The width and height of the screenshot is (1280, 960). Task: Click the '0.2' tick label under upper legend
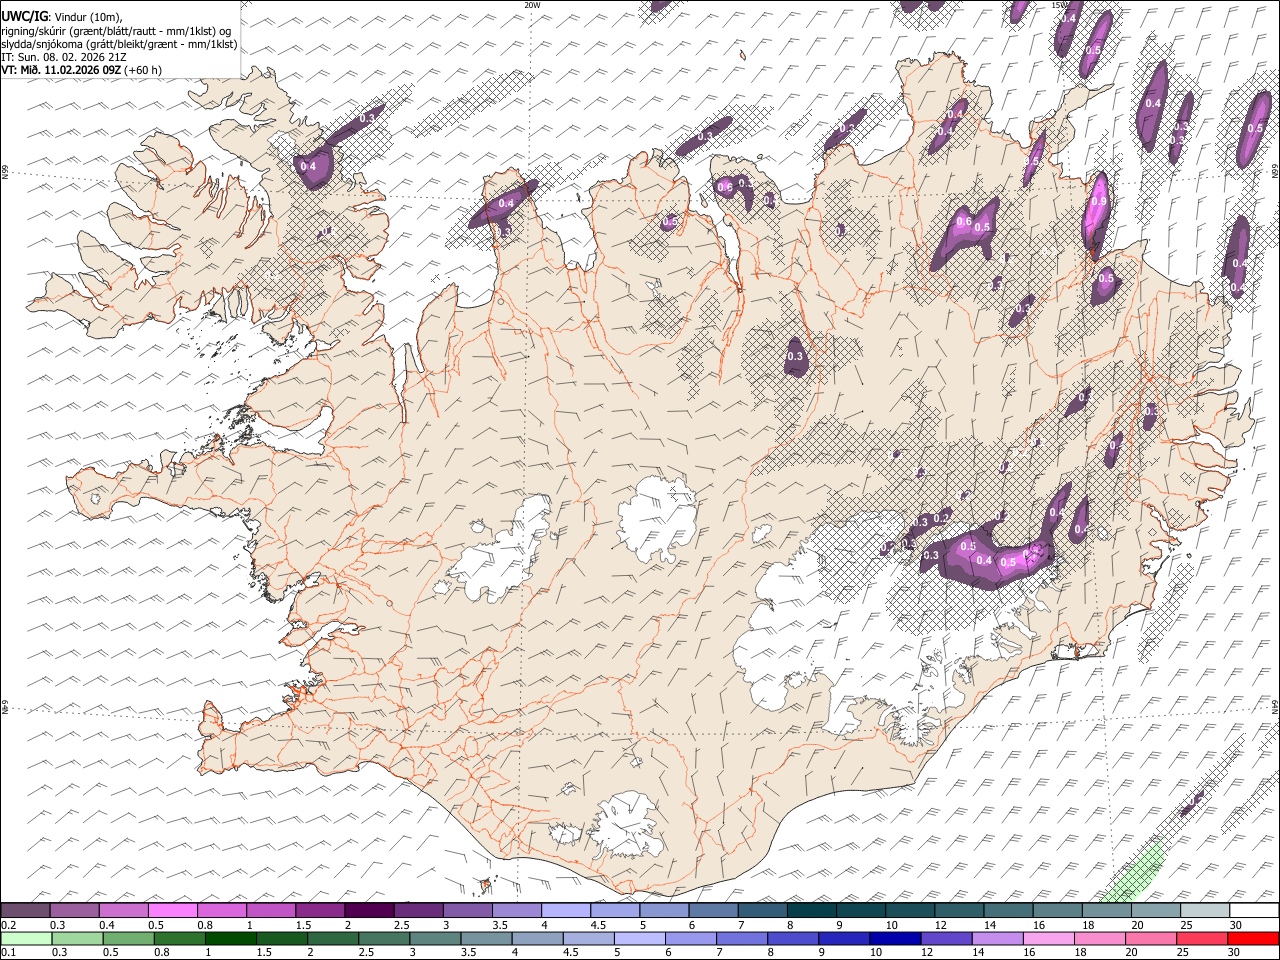[x=9, y=925]
